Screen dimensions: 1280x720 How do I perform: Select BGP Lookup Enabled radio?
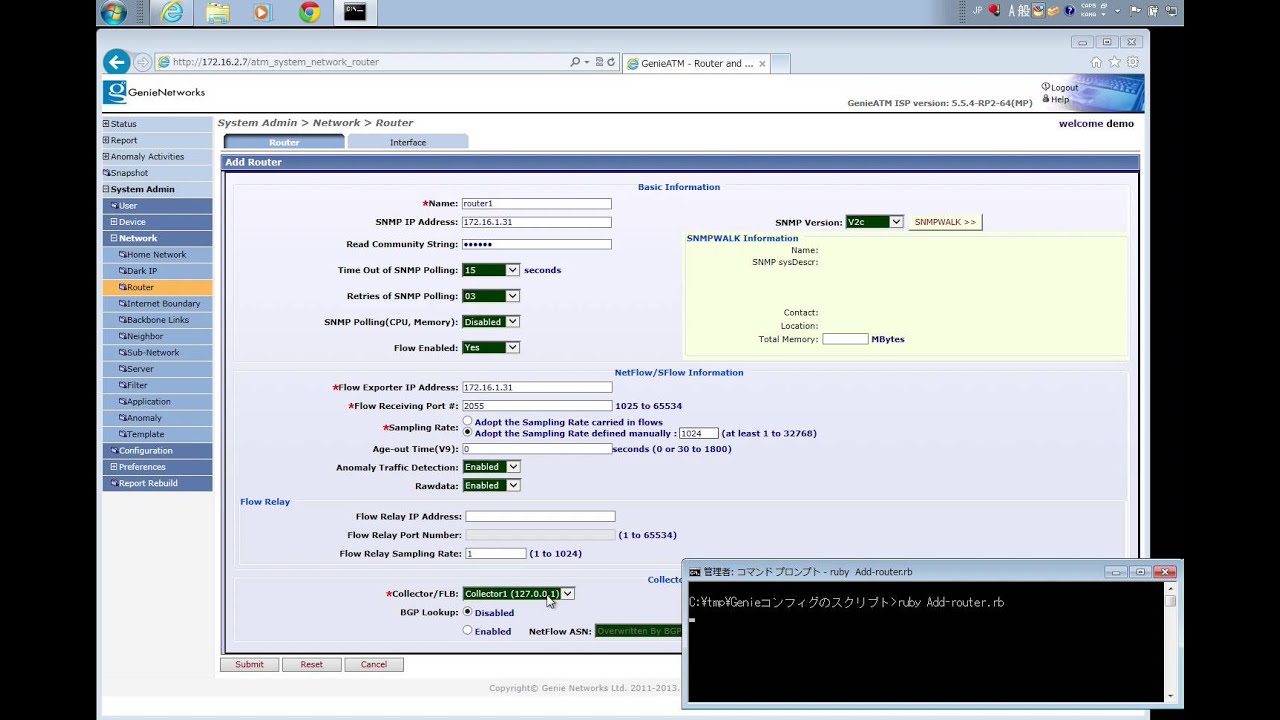click(x=467, y=631)
